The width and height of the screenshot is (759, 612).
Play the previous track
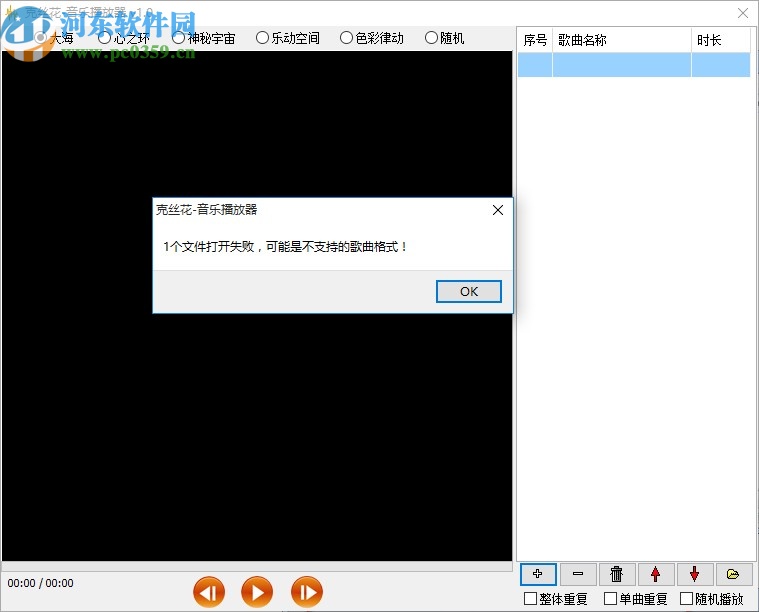click(209, 592)
